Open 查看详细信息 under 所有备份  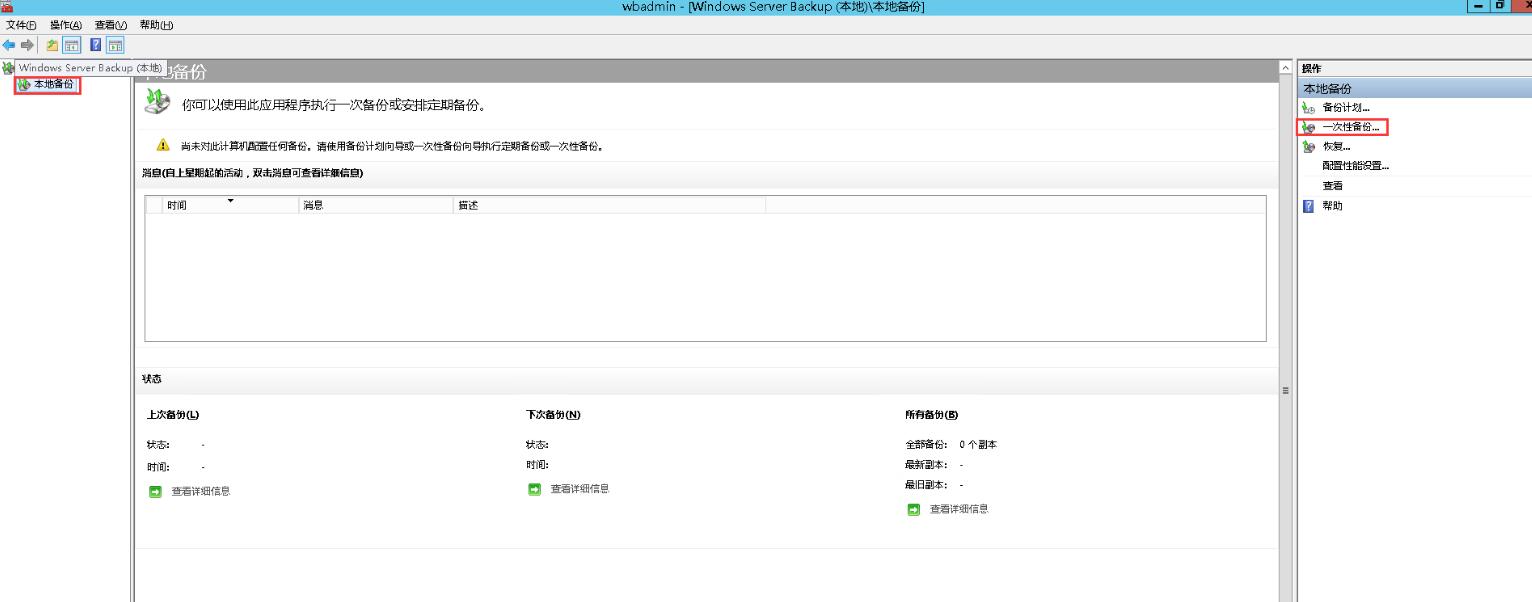click(x=959, y=509)
